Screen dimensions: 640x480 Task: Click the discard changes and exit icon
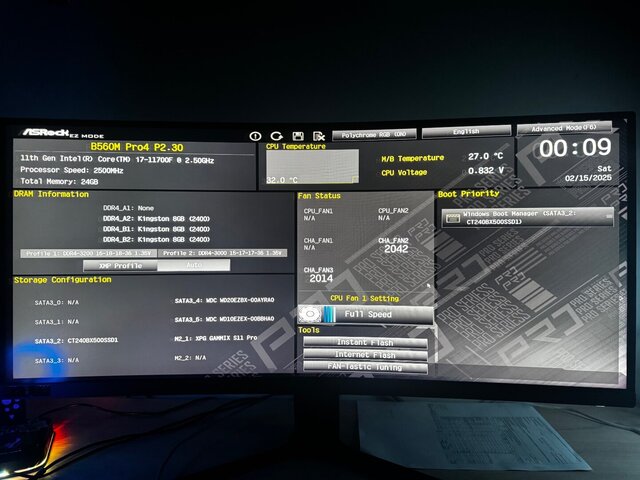tap(318, 135)
